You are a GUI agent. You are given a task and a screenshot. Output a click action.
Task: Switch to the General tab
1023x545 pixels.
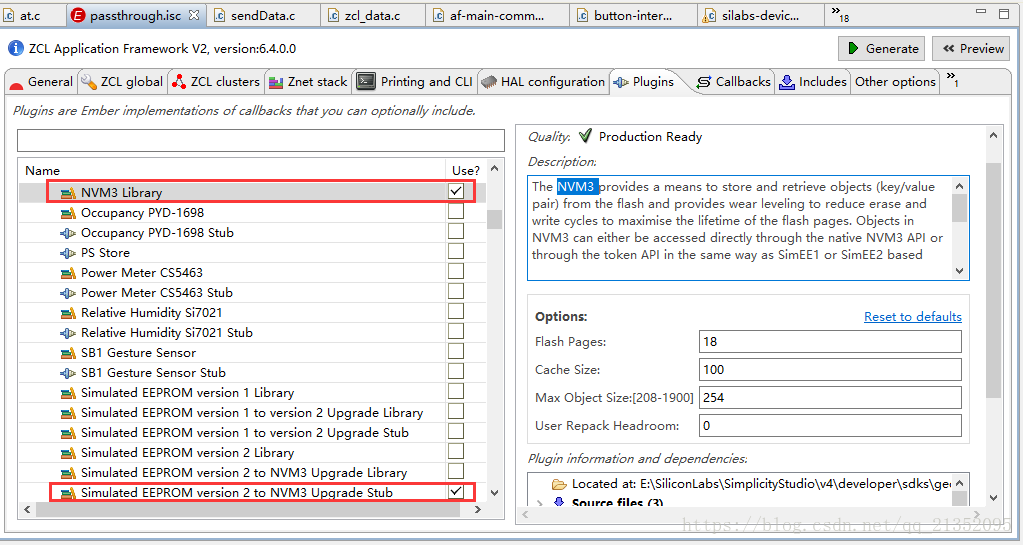point(41,82)
